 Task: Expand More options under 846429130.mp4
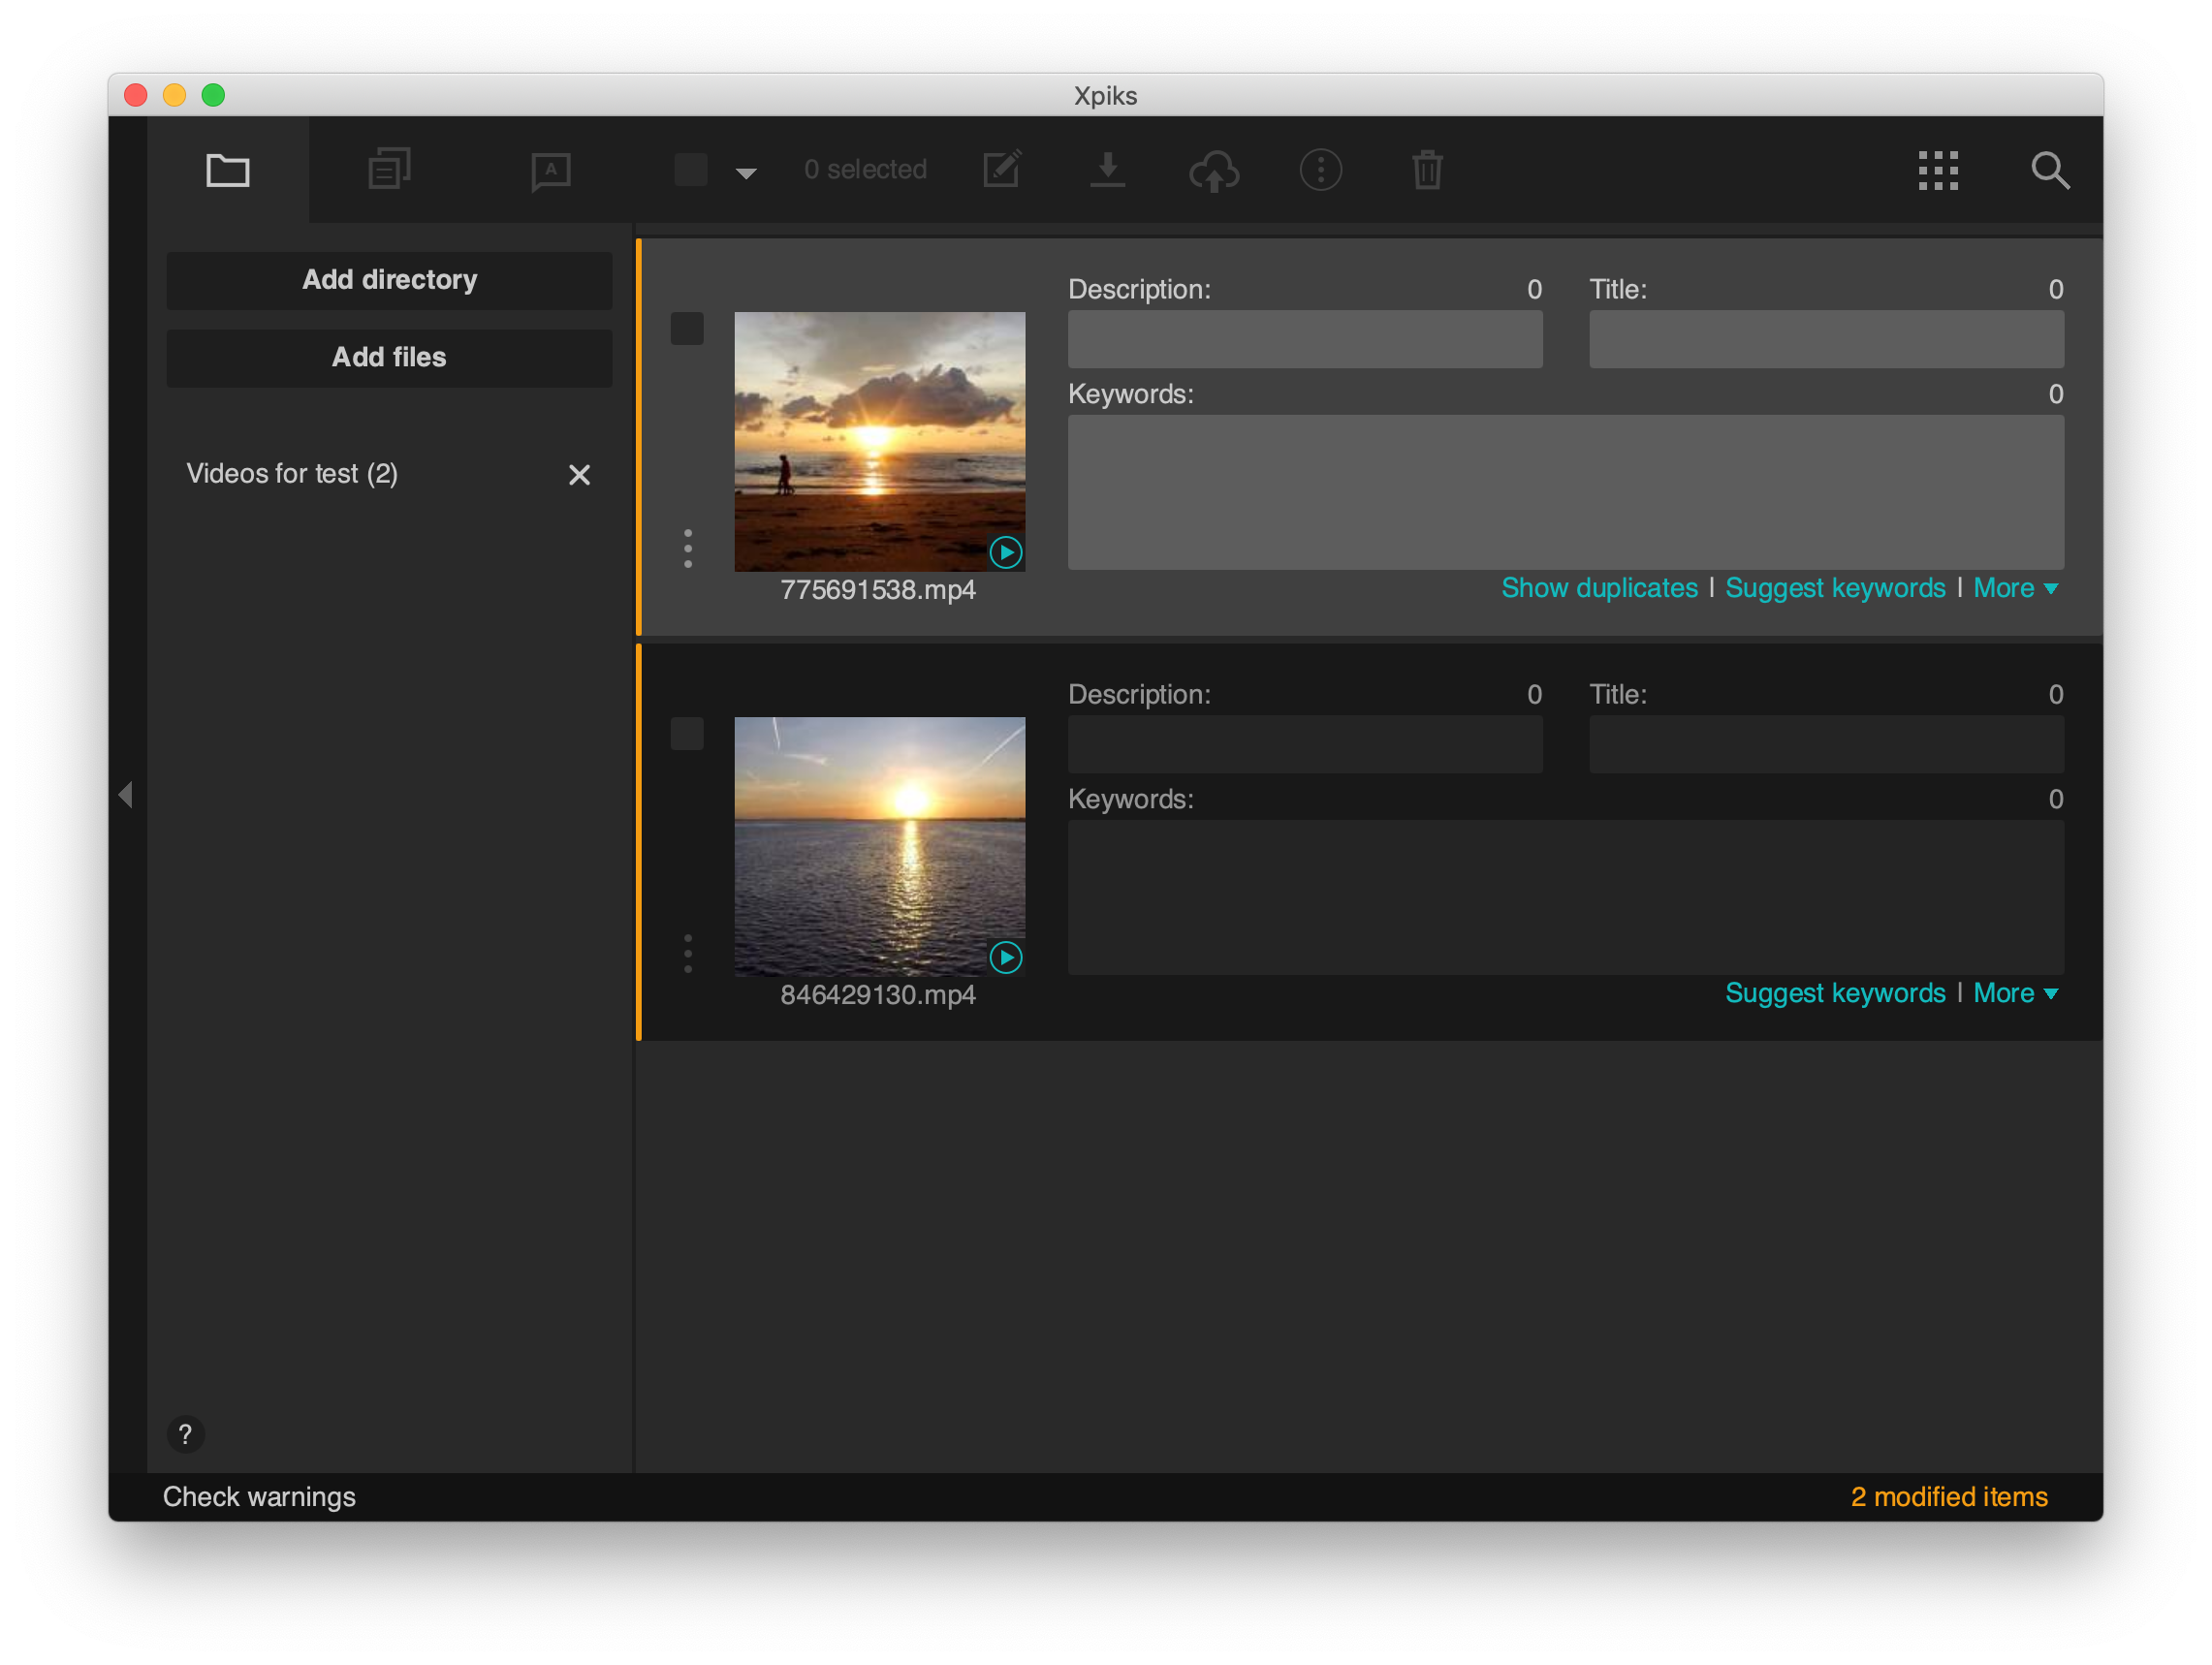tap(2014, 993)
